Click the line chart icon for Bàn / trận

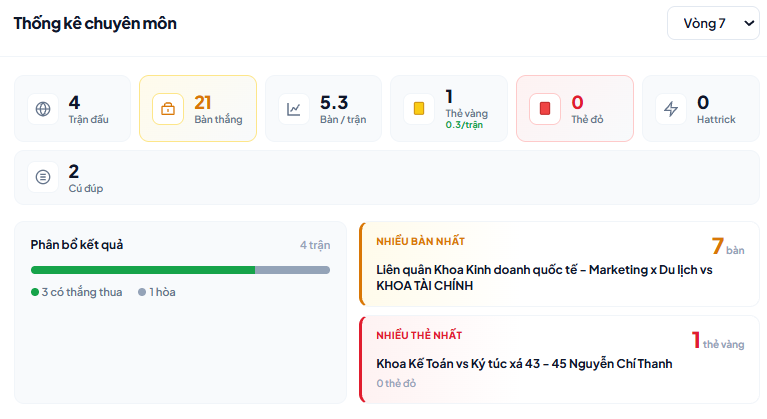(x=293, y=109)
